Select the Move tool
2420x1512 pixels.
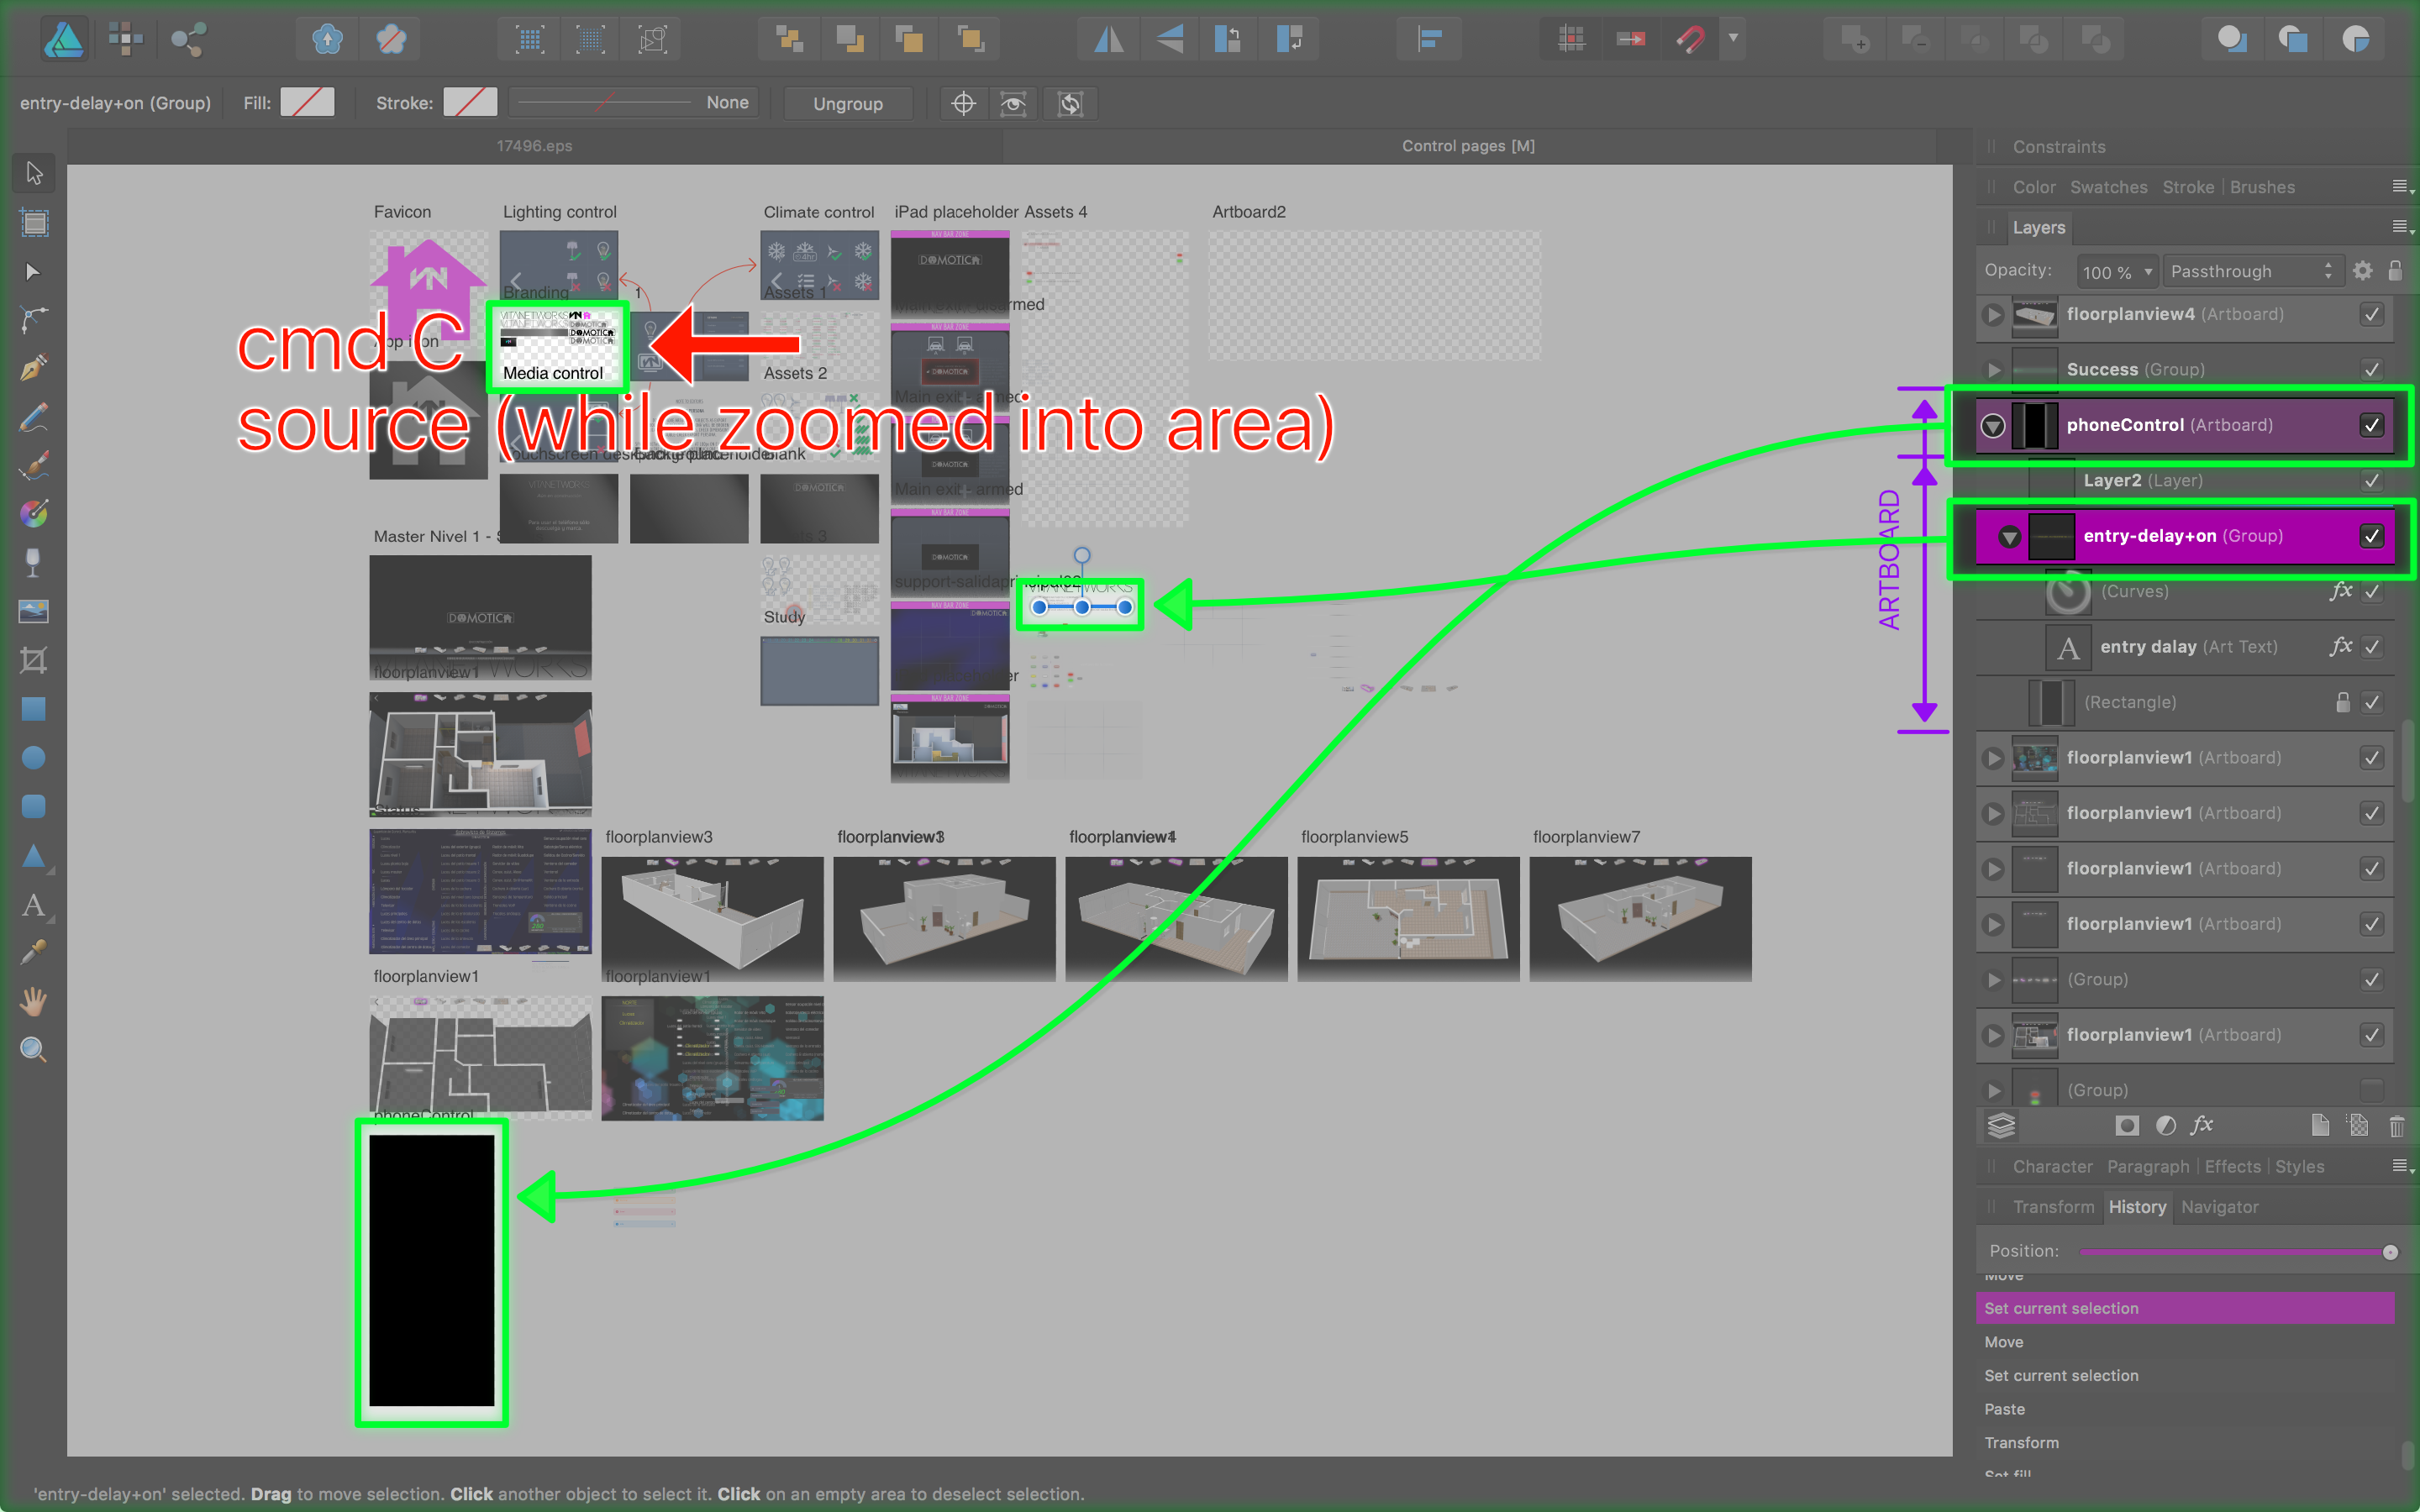click(x=34, y=174)
